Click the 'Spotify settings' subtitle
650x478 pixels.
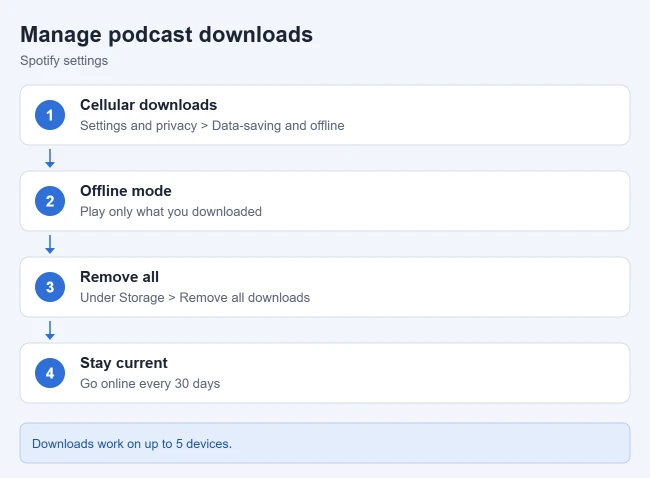[x=64, y=61]
